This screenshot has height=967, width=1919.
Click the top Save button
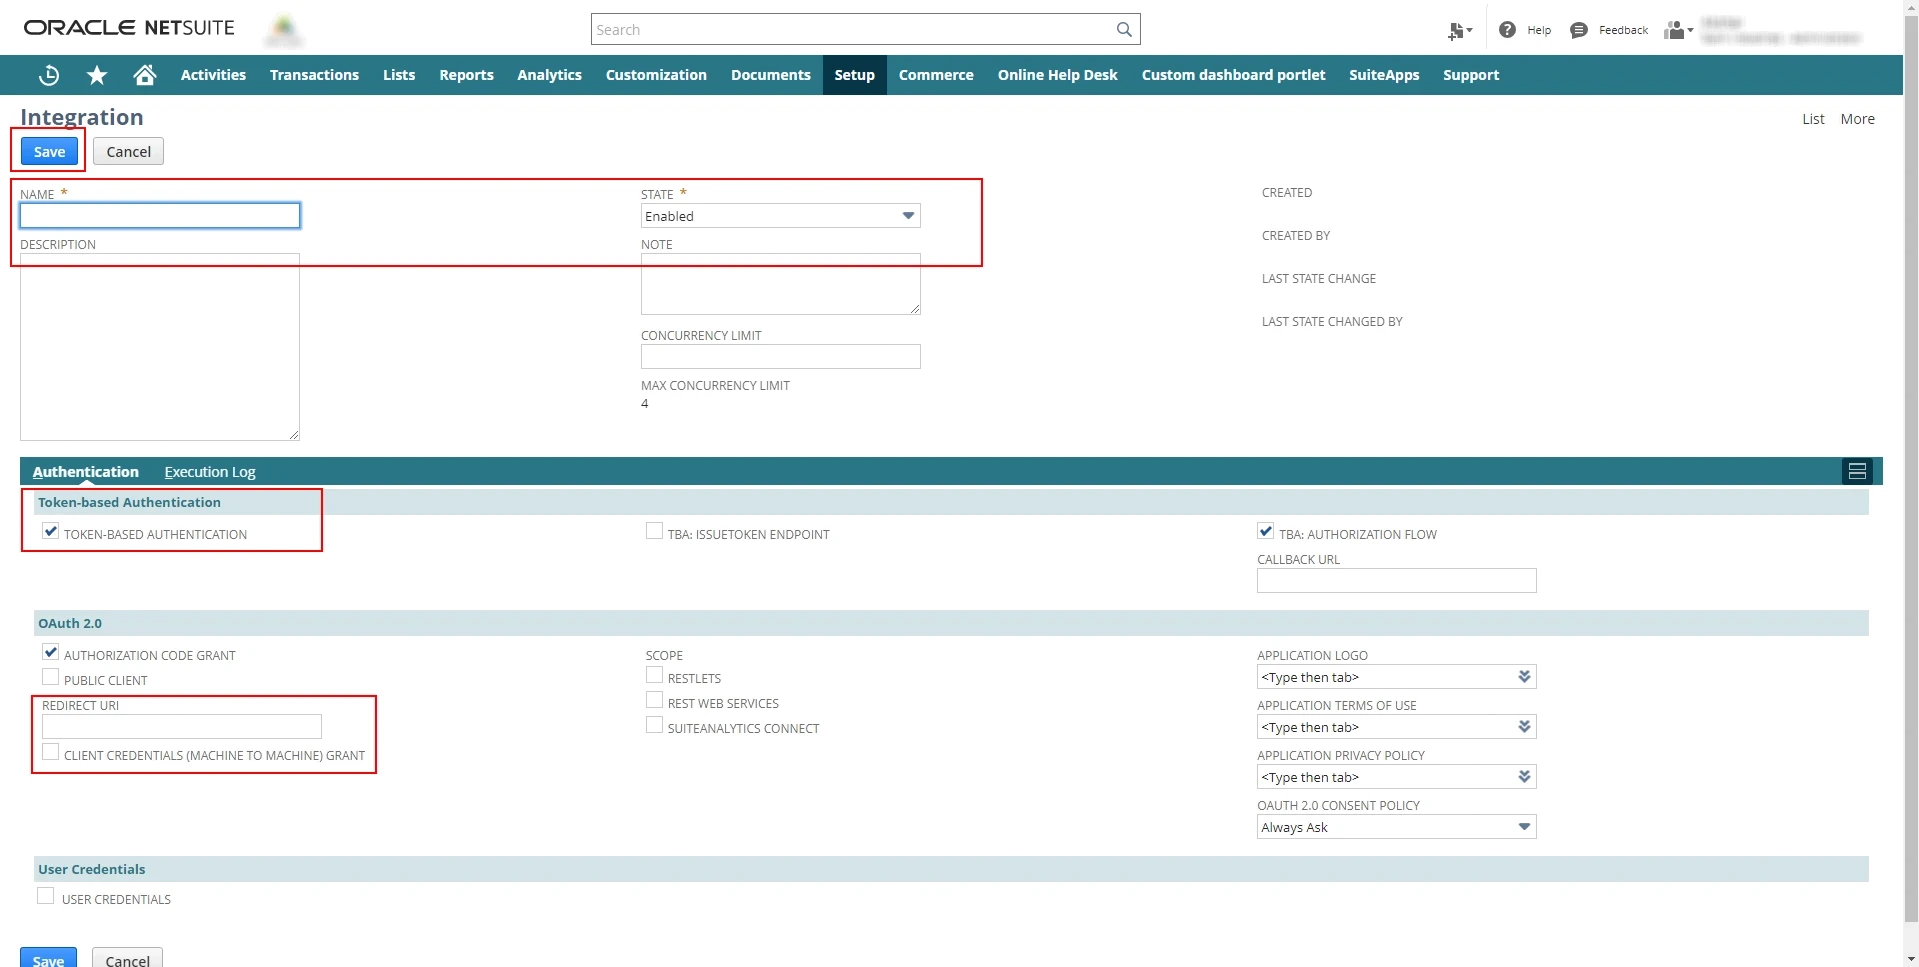pos(49,152)
